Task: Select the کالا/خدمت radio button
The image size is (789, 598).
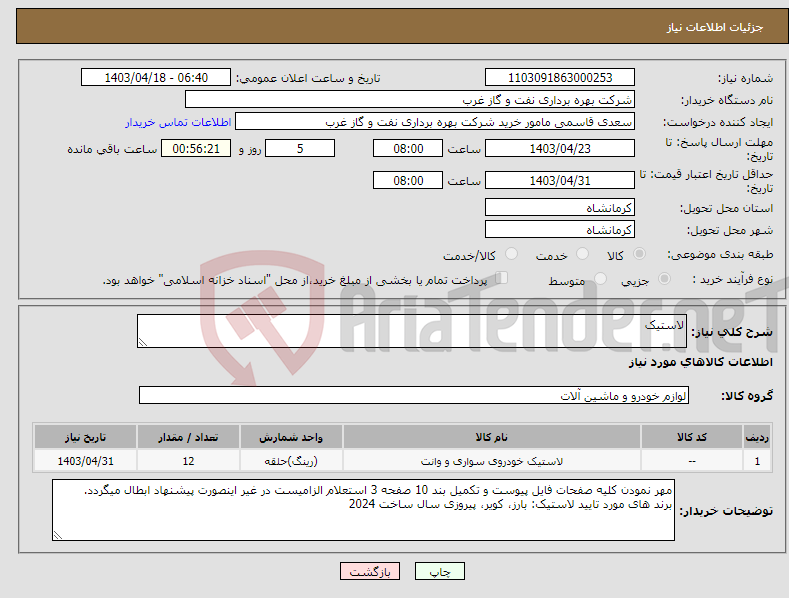Action: point(511,254)
